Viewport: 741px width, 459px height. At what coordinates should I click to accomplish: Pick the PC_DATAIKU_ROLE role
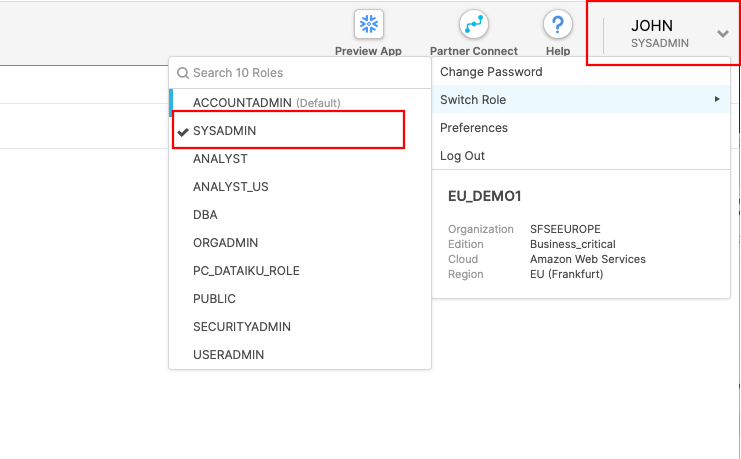246,271
